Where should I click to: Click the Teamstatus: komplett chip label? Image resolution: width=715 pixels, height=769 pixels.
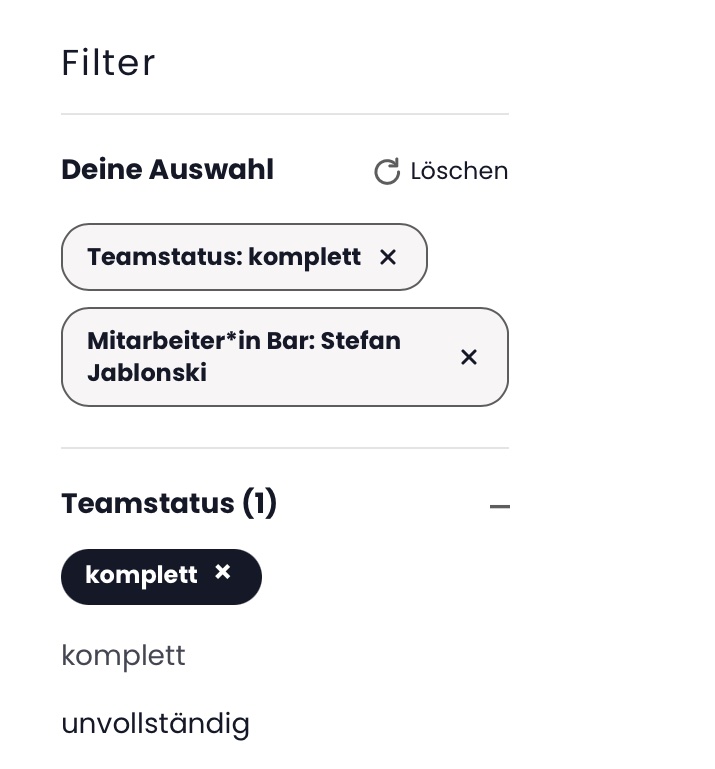click(x=224, y=257)
